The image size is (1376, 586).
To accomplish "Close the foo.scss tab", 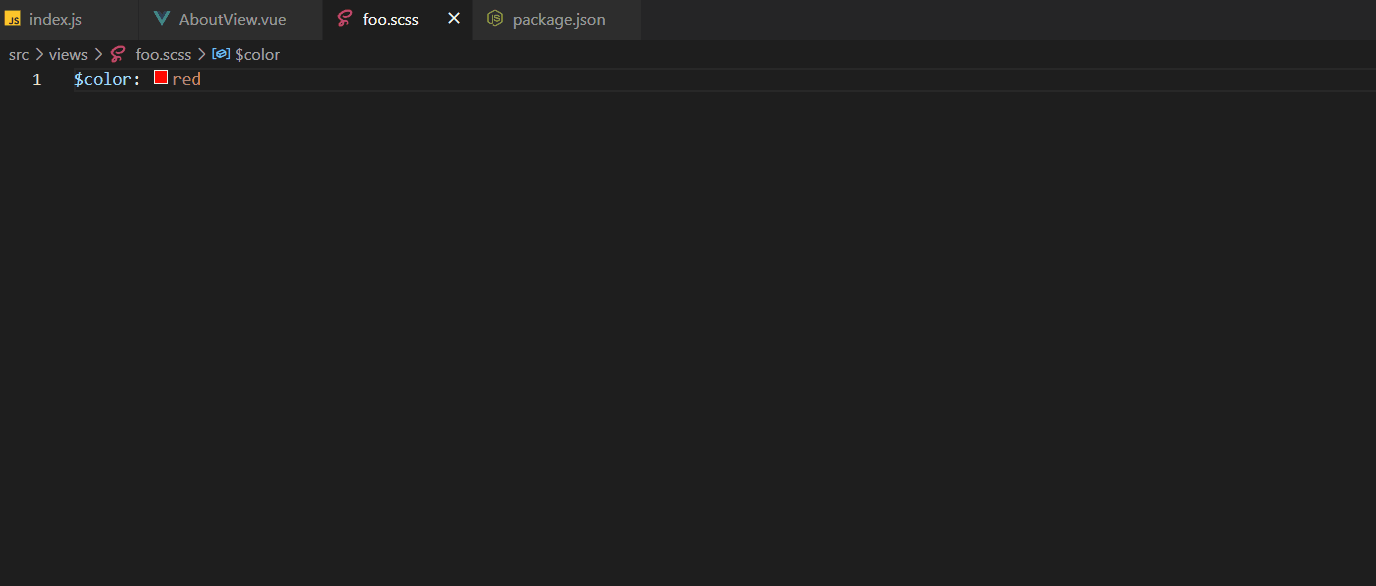I will pos(453,18).
